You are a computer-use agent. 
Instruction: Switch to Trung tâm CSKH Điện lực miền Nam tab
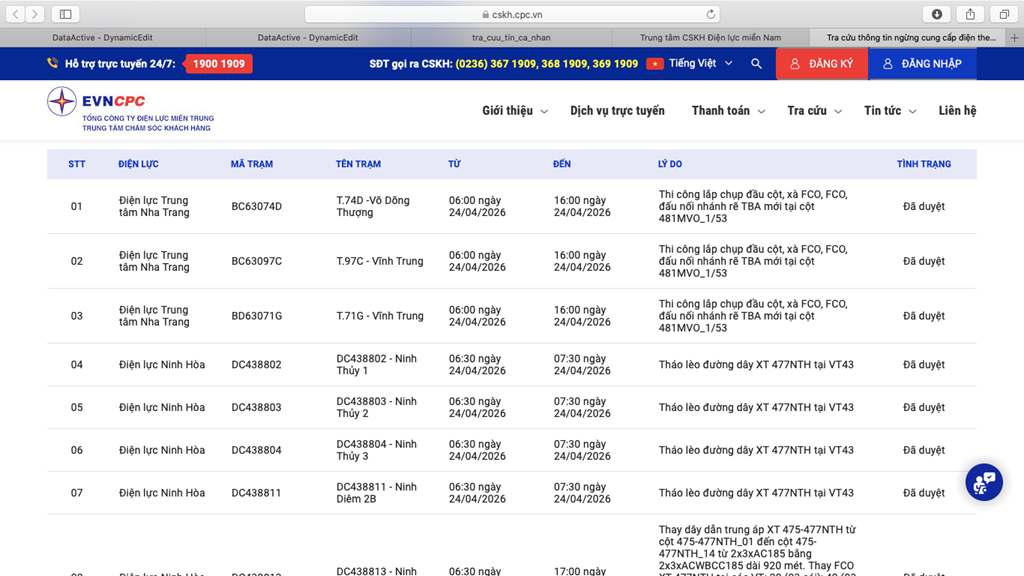pos(710,38)
